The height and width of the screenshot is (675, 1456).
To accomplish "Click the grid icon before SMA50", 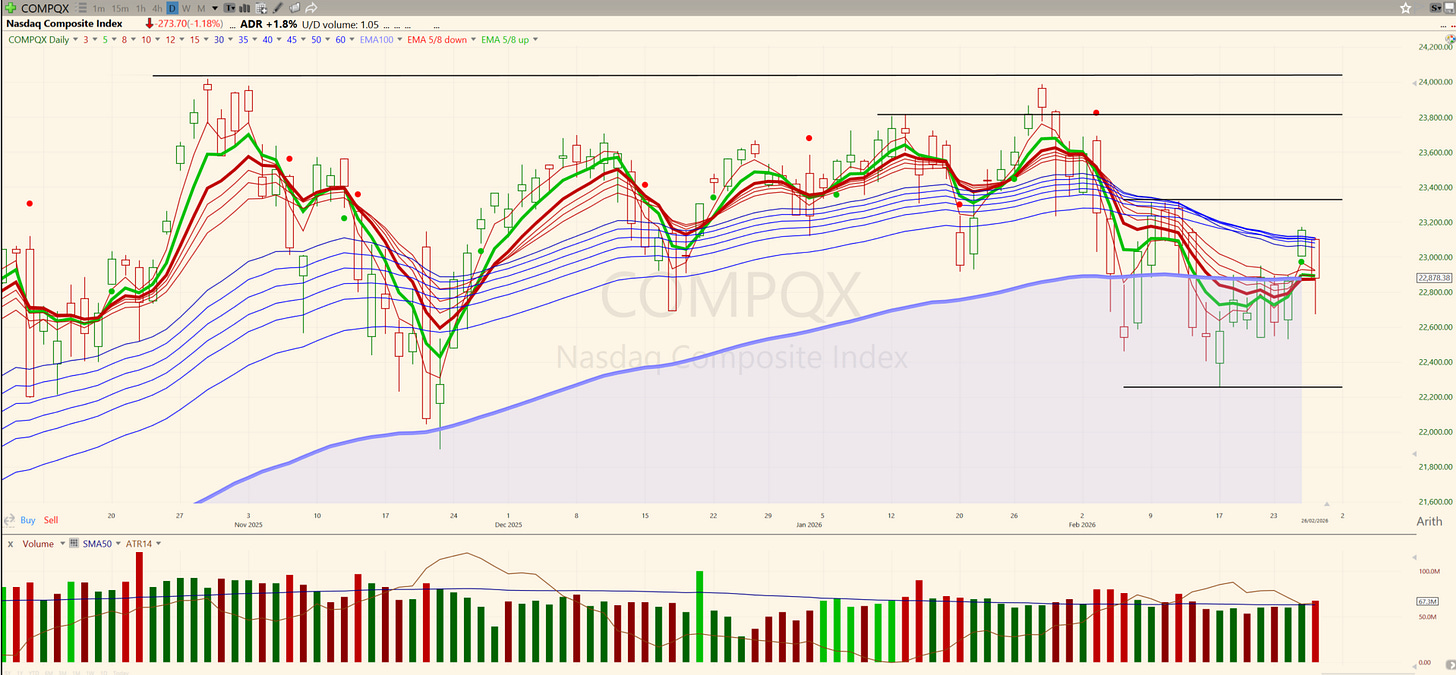I will pos(74,542).
